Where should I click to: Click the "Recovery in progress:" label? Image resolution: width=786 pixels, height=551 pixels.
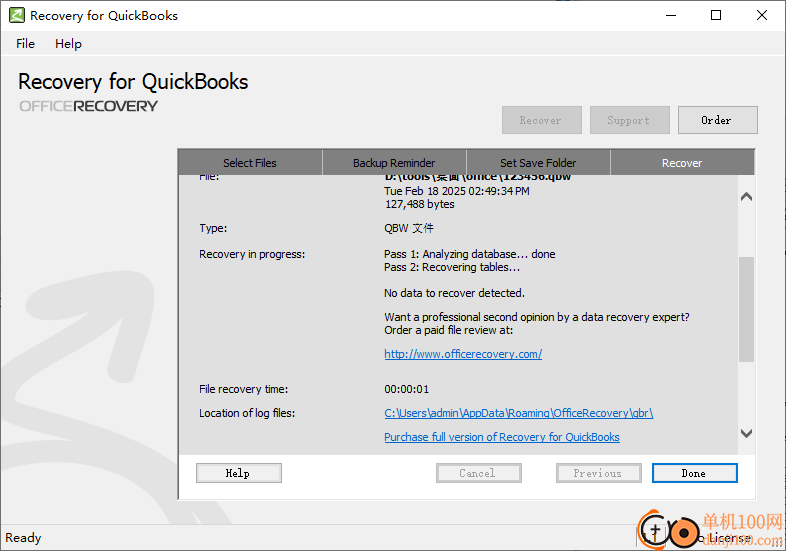coord(252,254)
